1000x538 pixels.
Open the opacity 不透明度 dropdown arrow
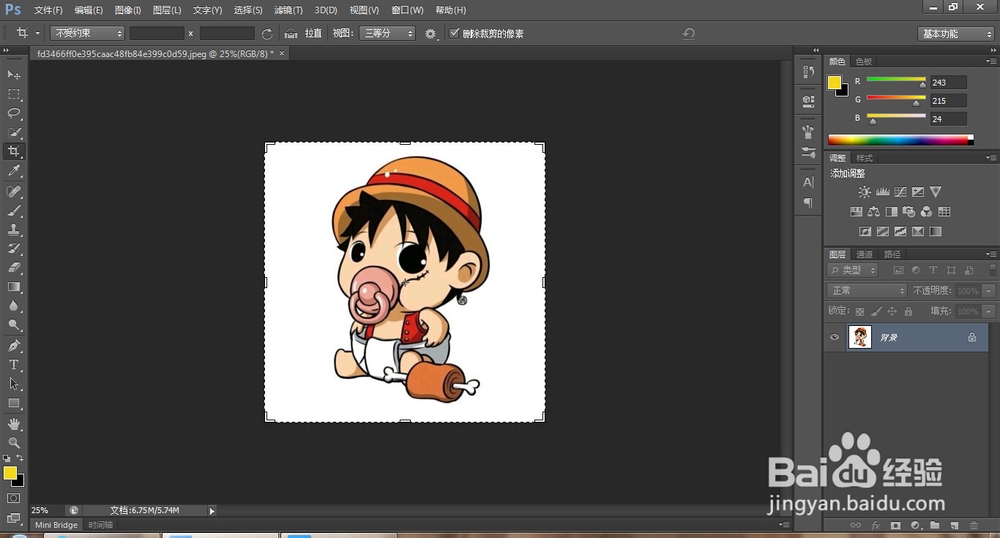point(989,291)
